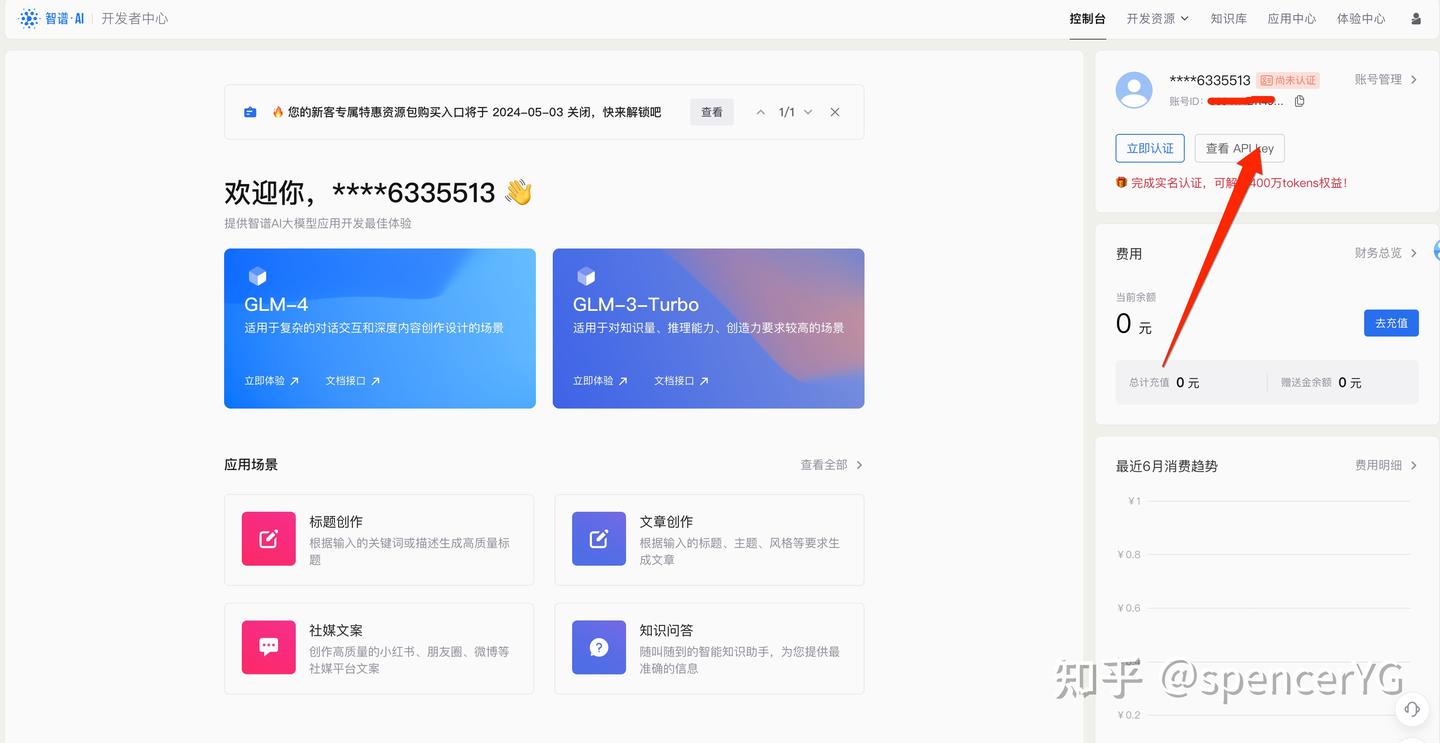Click the 智谱AI logo
The image size is (1440, 743).
pyautogui.click(x=29, y=18)
